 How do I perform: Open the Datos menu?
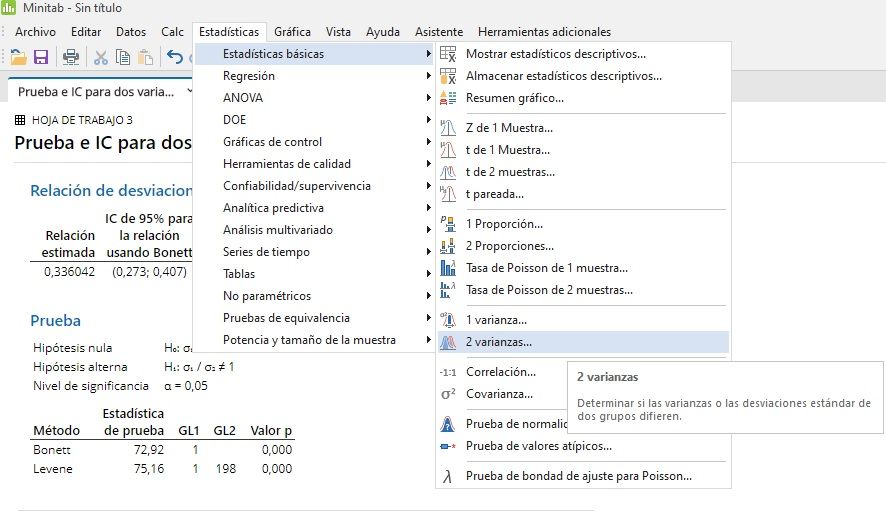click(131, 32)
